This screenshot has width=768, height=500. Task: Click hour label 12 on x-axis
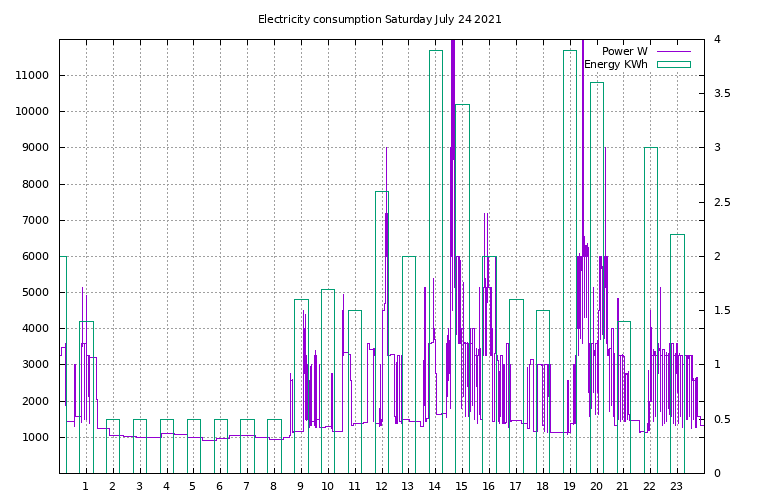click(381, 486)
